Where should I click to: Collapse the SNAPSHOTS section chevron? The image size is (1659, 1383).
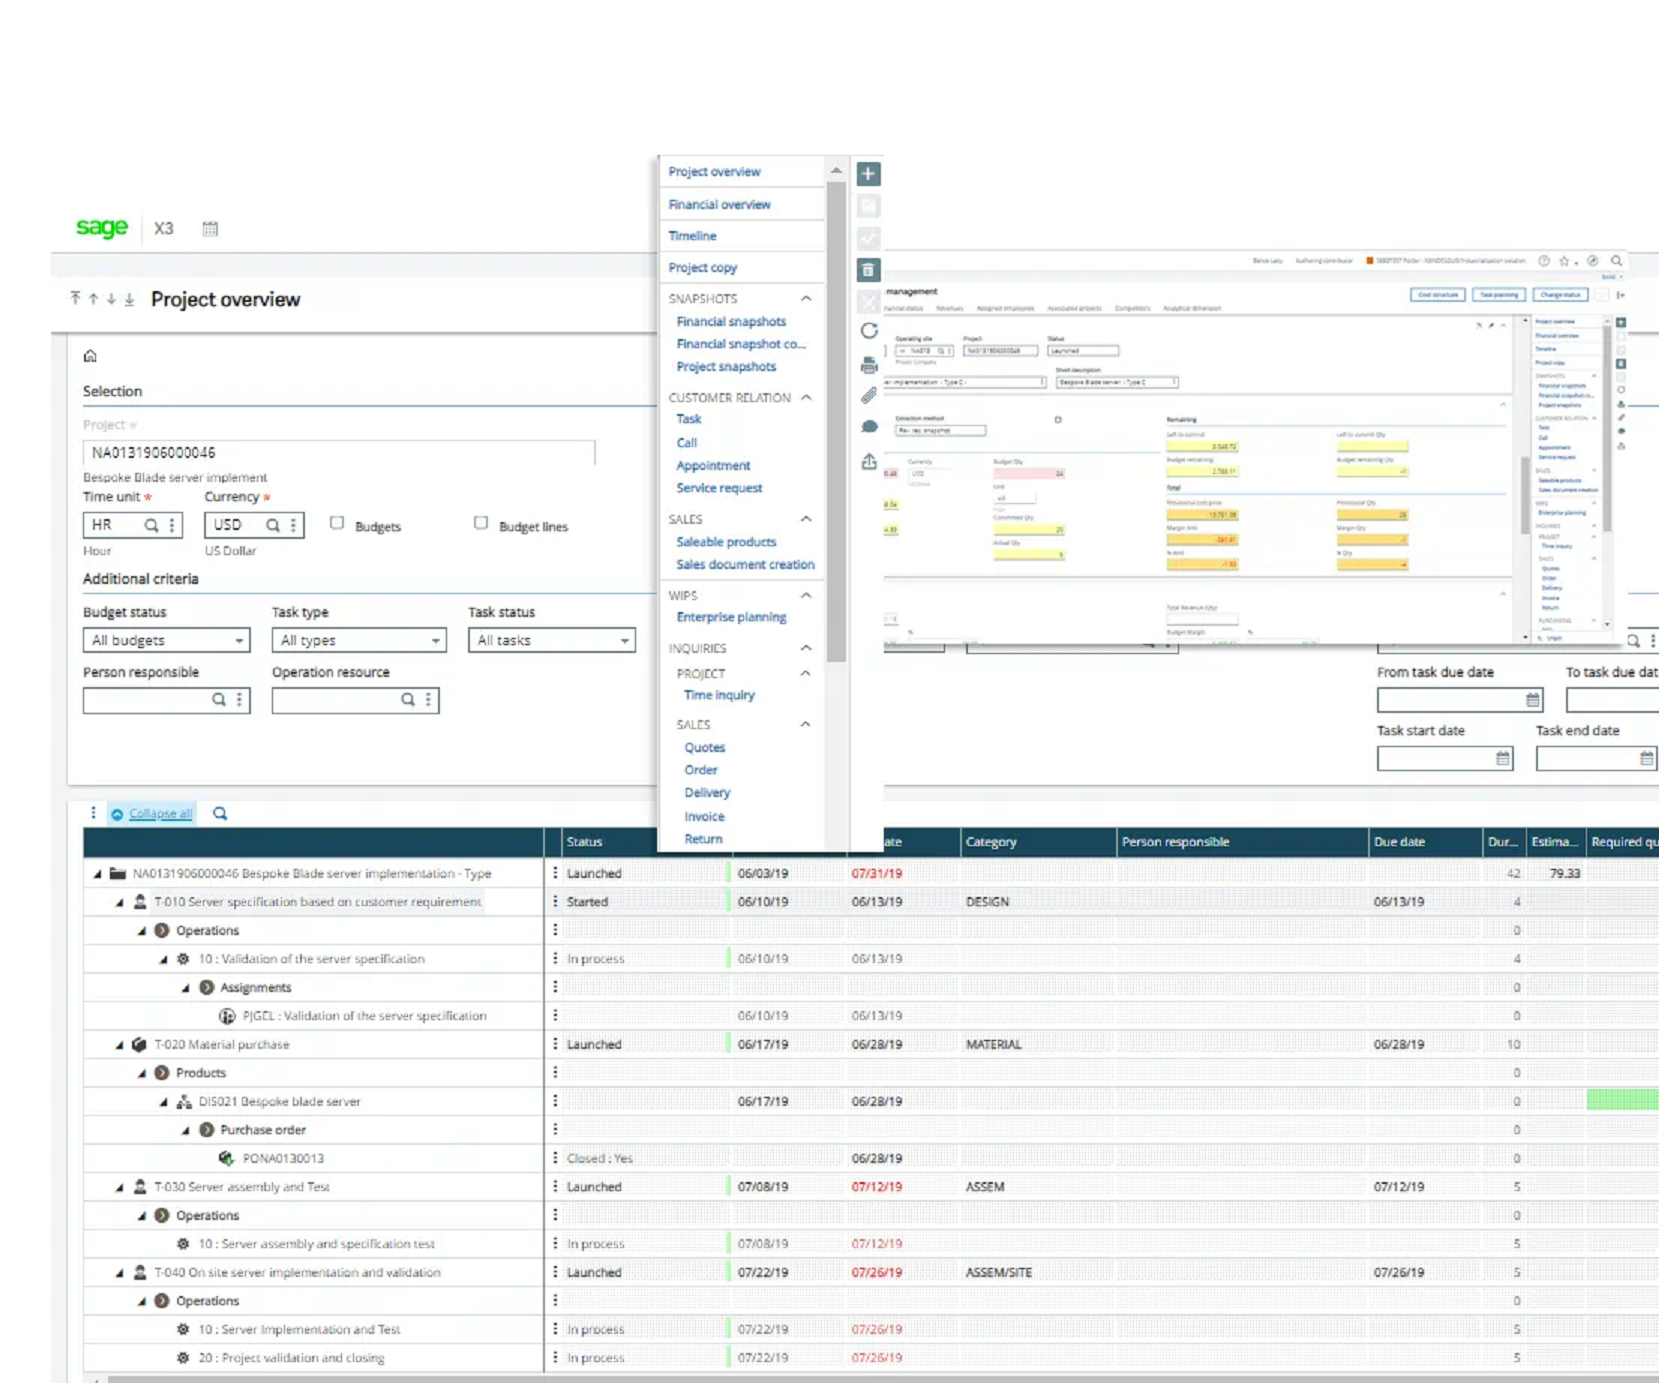[806, 298]
